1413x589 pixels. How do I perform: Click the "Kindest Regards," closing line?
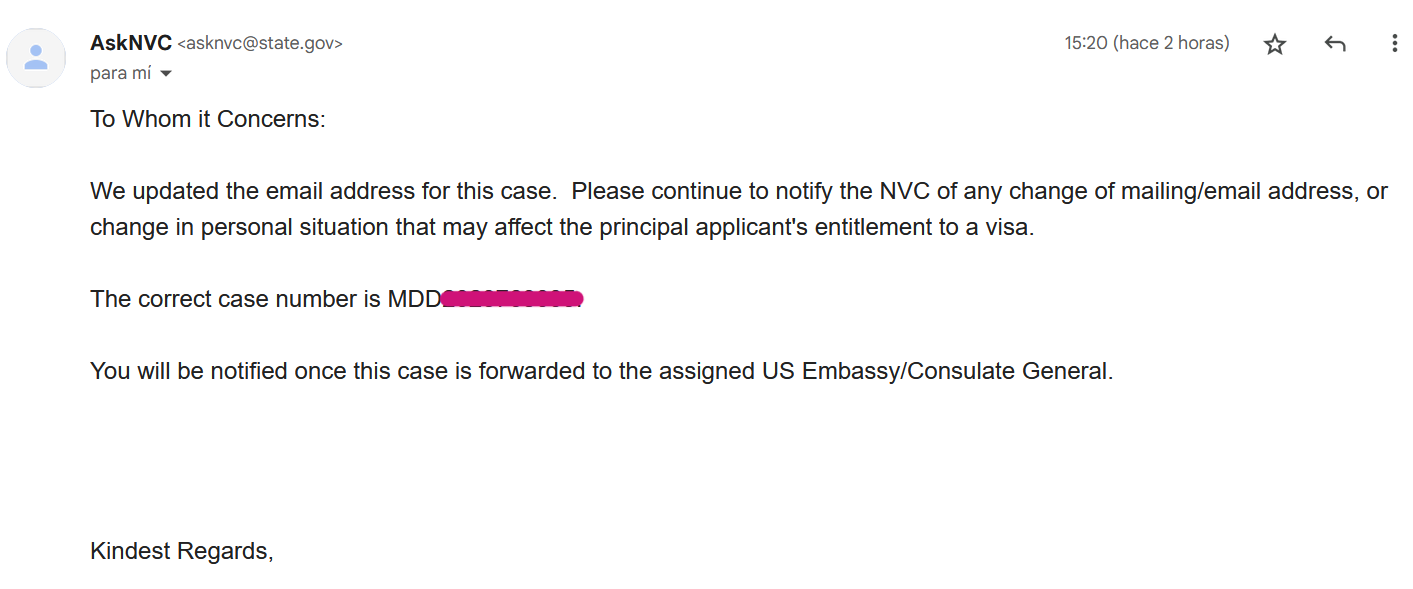tap(182, 551)
